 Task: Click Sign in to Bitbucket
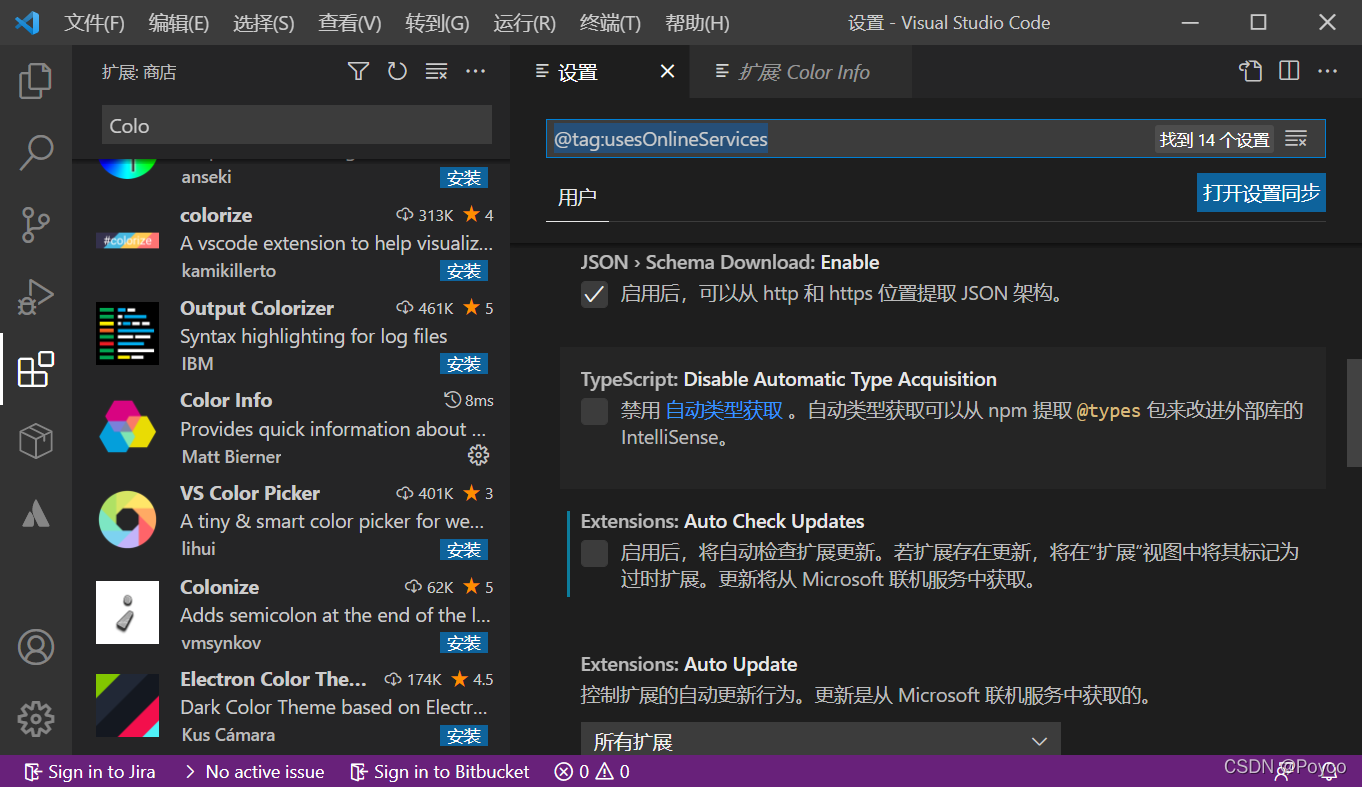[441, 772]
